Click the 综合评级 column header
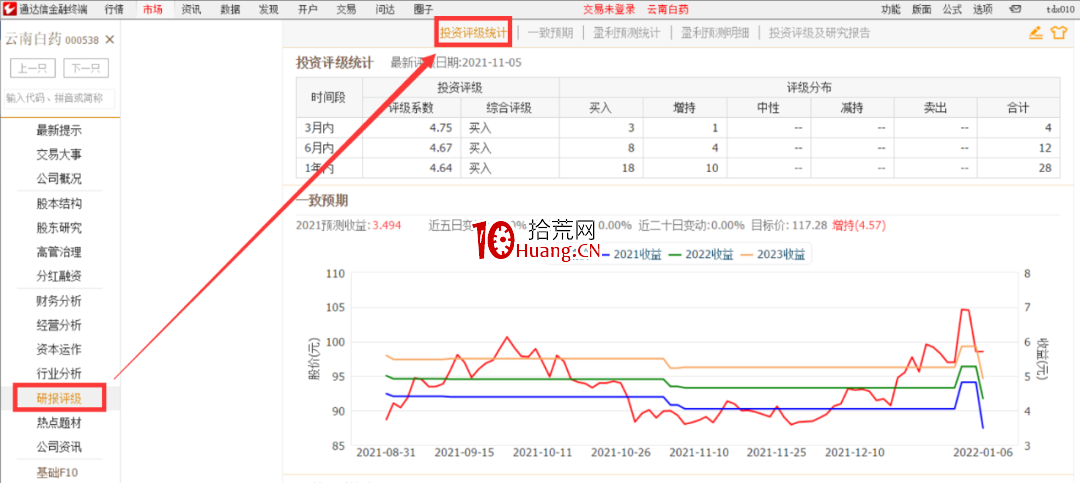Screen dimensions: 1080x483 tap(509, 107)
